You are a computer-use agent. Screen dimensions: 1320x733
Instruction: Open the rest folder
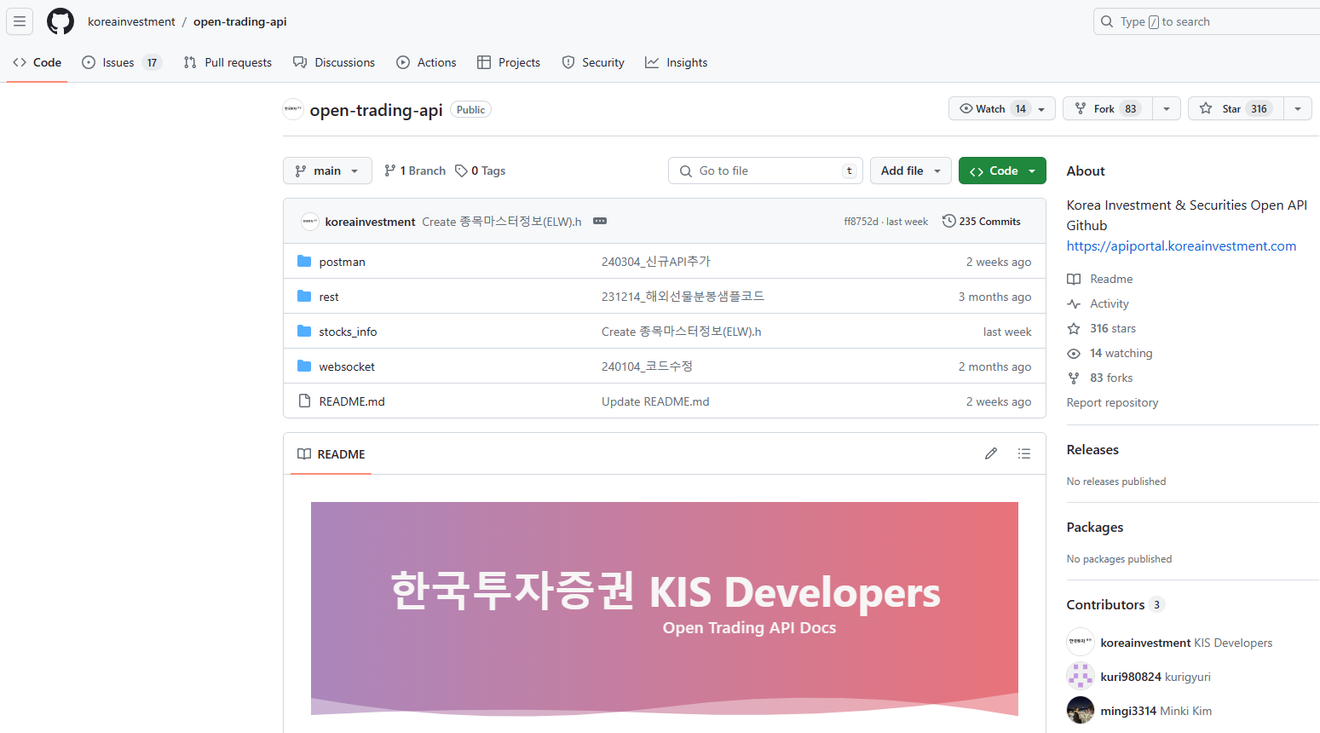pos(329,297)
